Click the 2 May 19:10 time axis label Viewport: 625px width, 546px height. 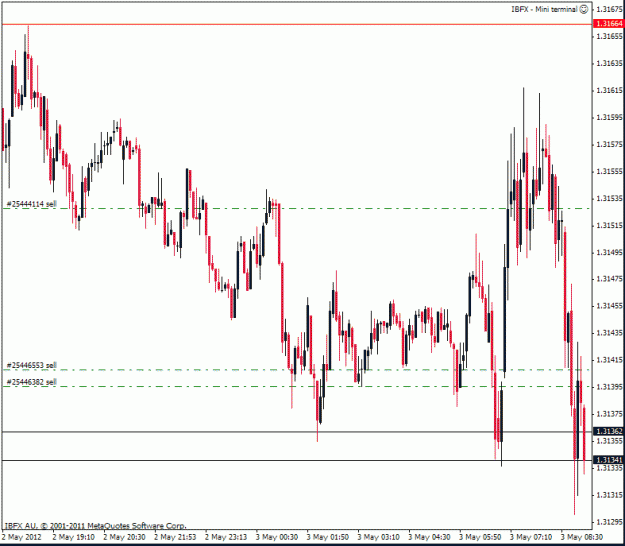tap(73, 537)
